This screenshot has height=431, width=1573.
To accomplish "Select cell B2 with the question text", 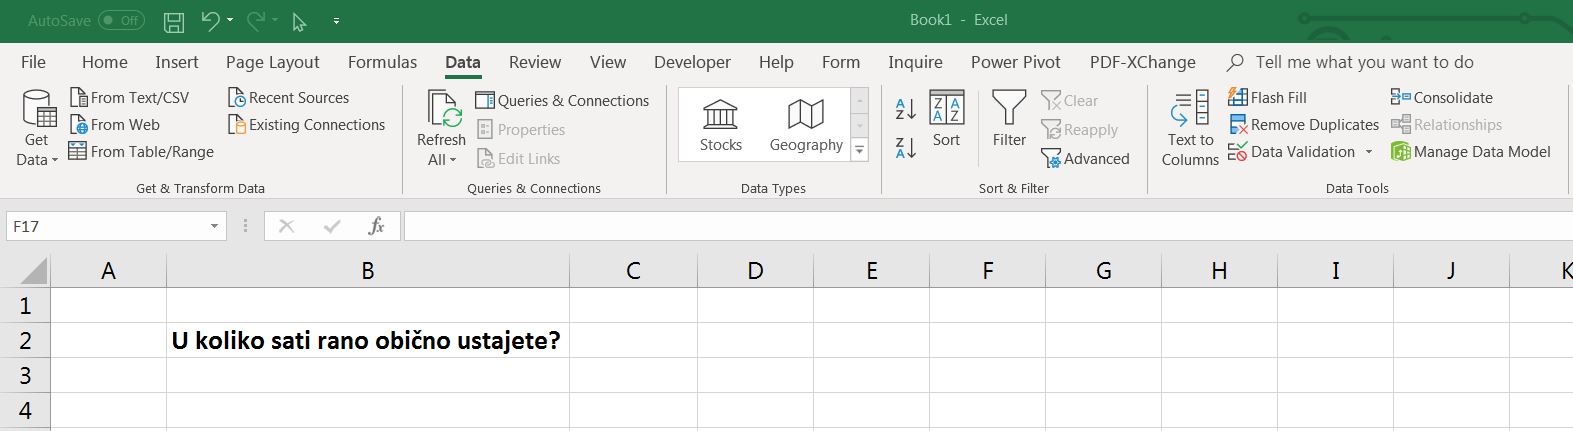I will point(367,341).
